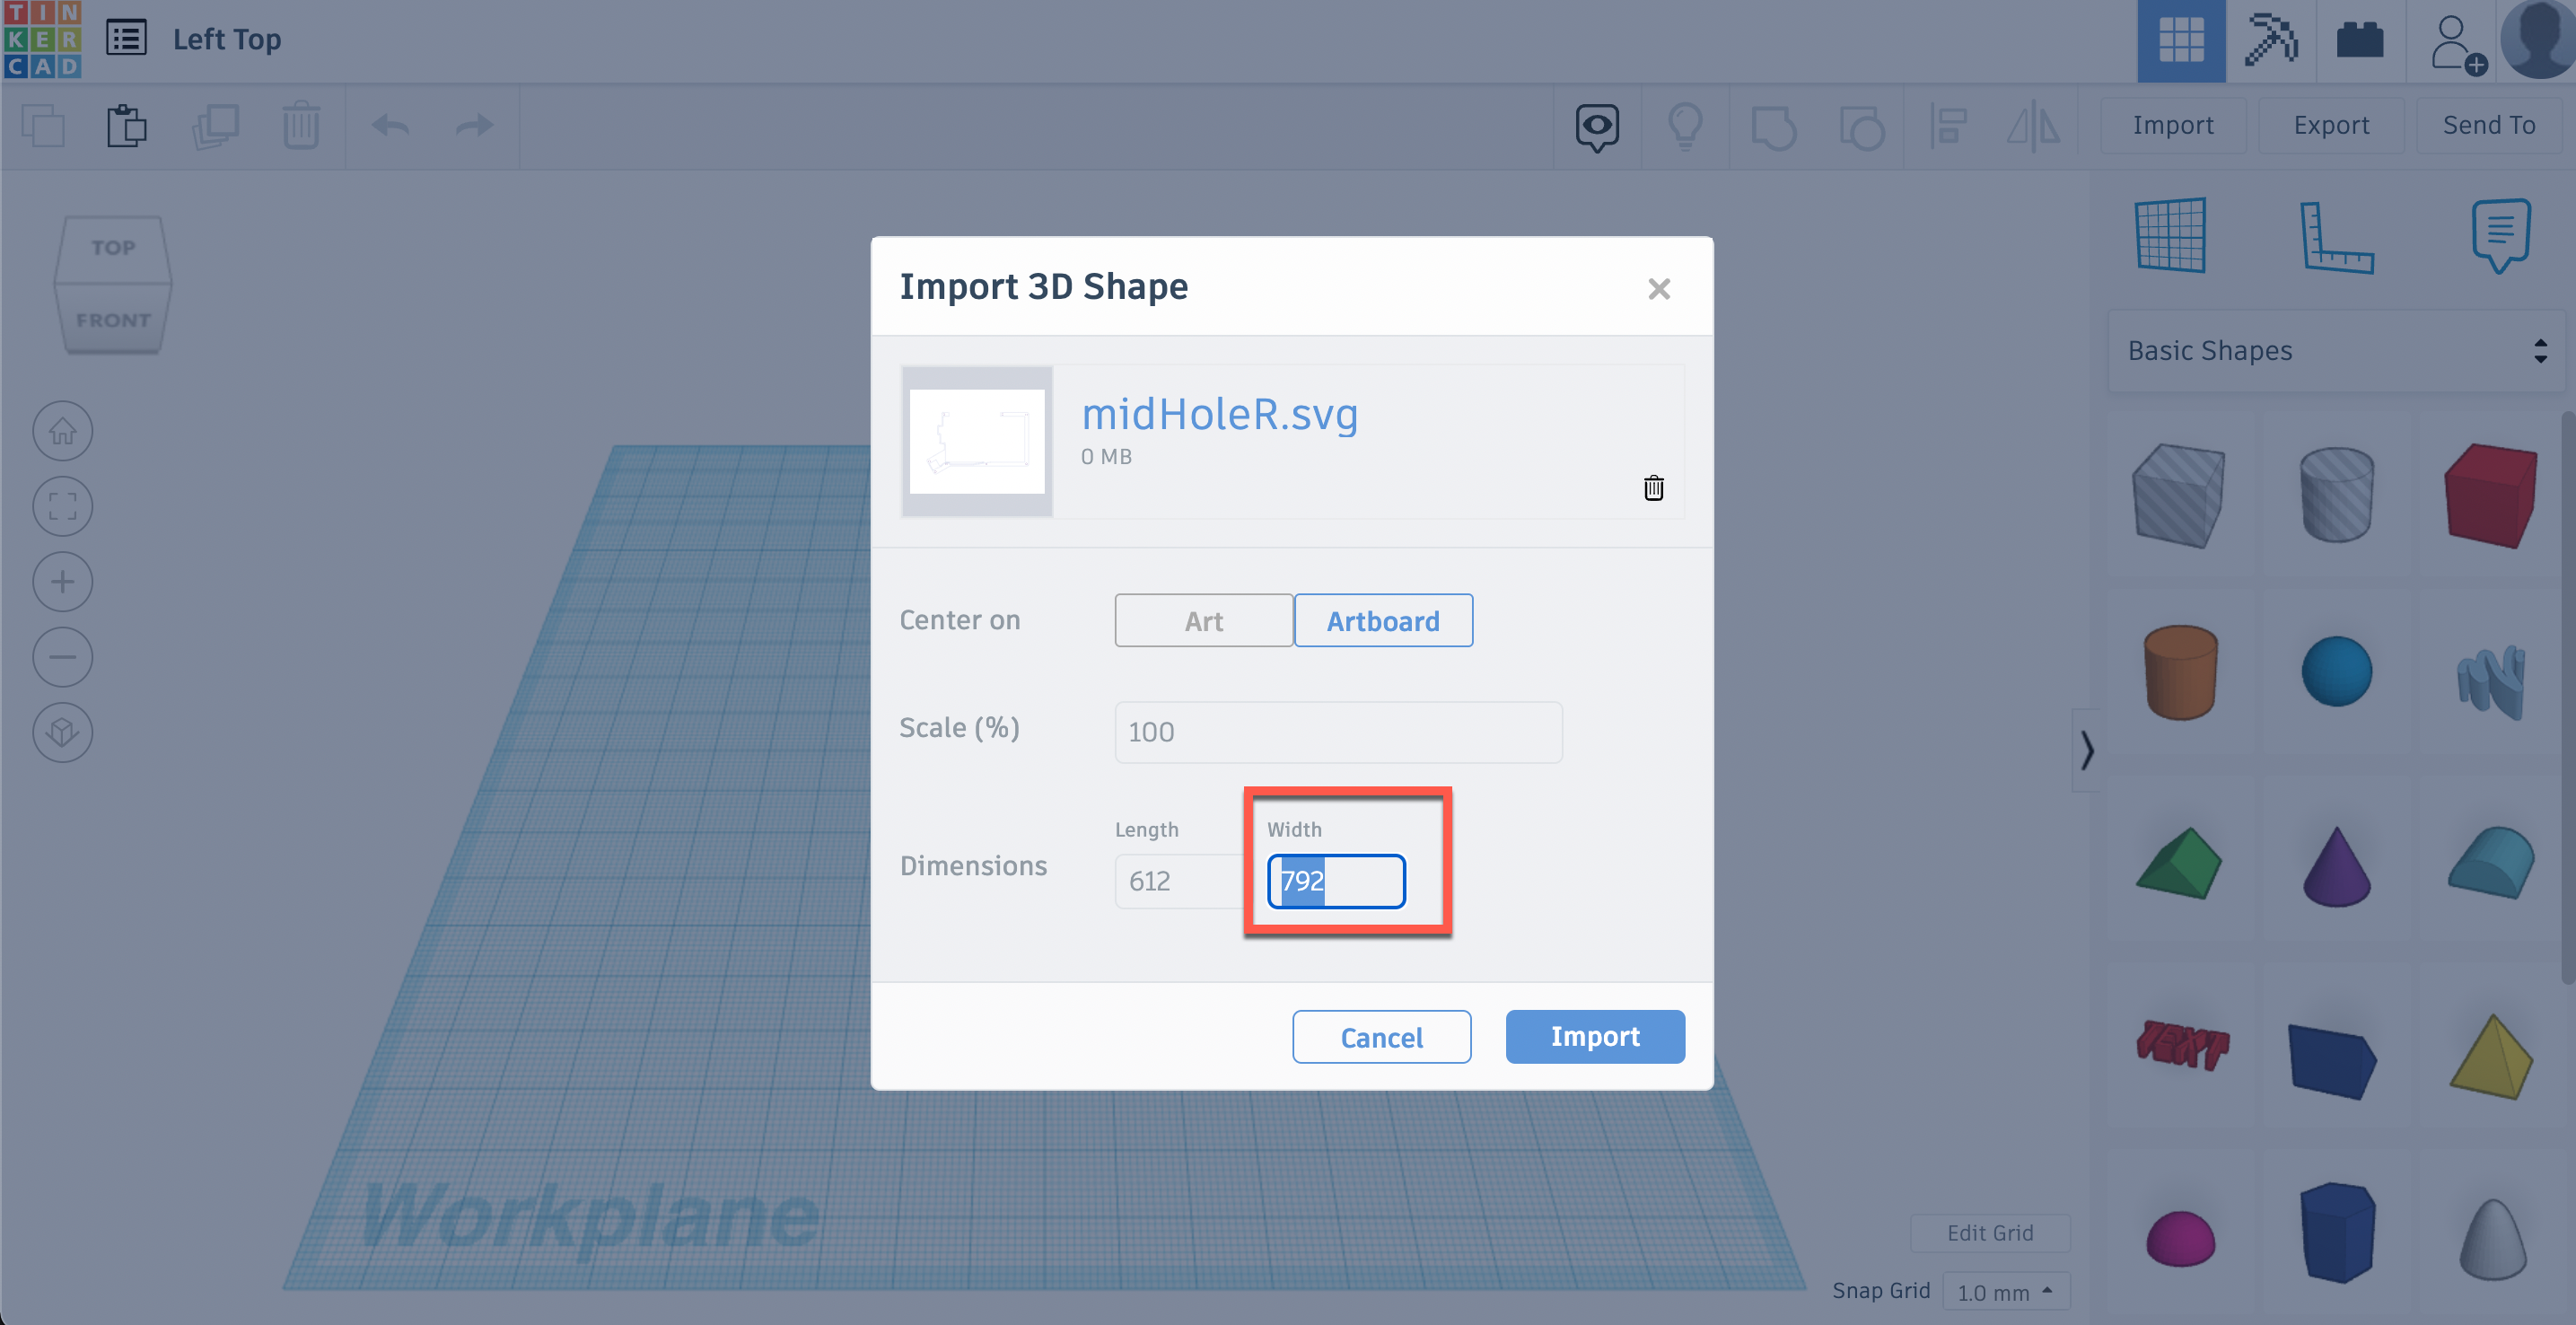Image resolution: width=2576 pixels, height=1325 pixels.
Task: Select the Scribble shape
Action: (2491, 682)
